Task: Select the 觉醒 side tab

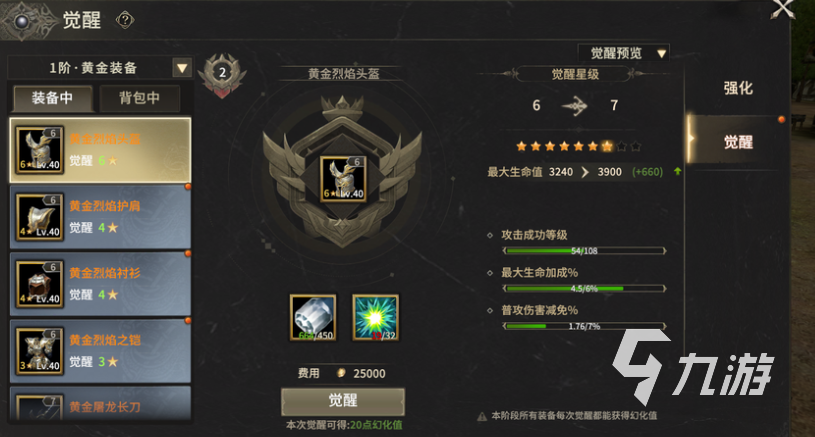Action: [738, 142]
